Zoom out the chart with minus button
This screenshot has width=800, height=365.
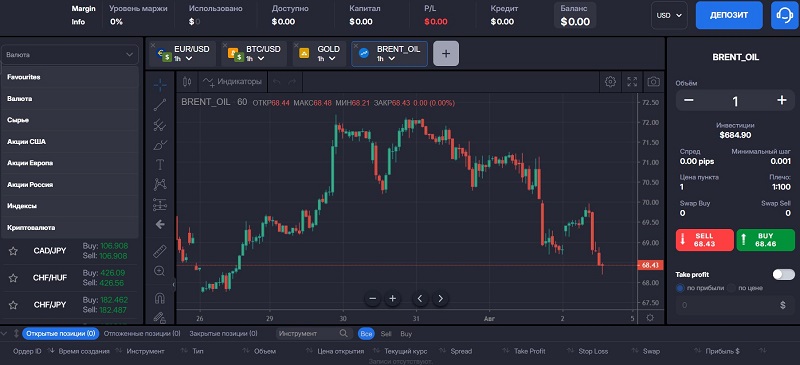372,299
